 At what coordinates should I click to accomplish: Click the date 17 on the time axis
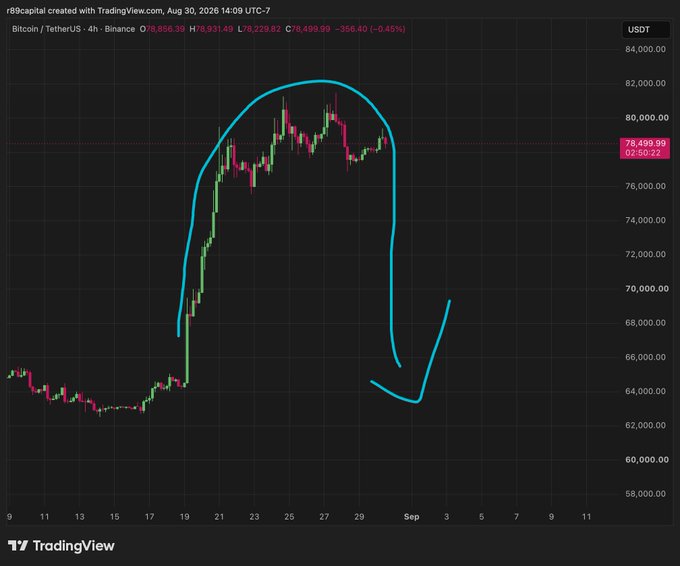149,517
